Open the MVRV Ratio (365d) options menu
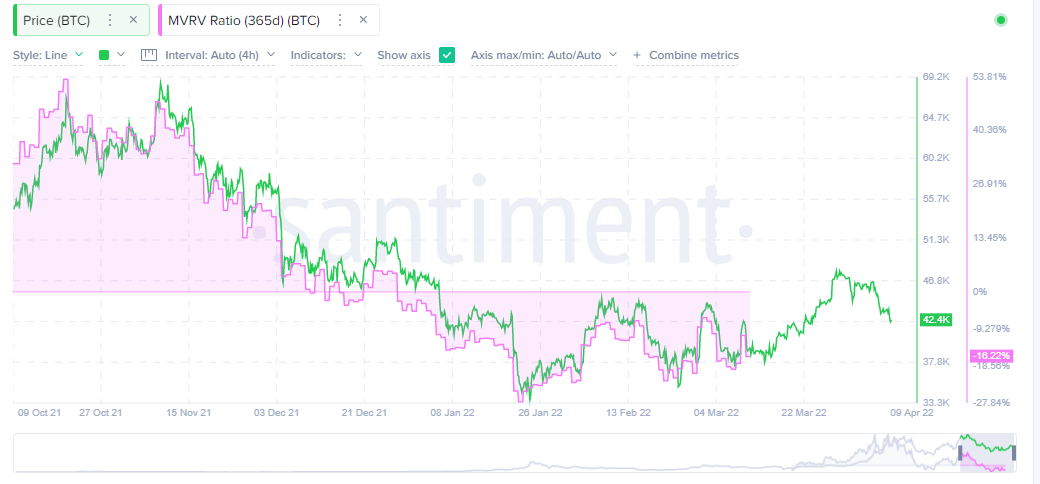Viewport: 1040px width, 484px height. tap(340, 21)
